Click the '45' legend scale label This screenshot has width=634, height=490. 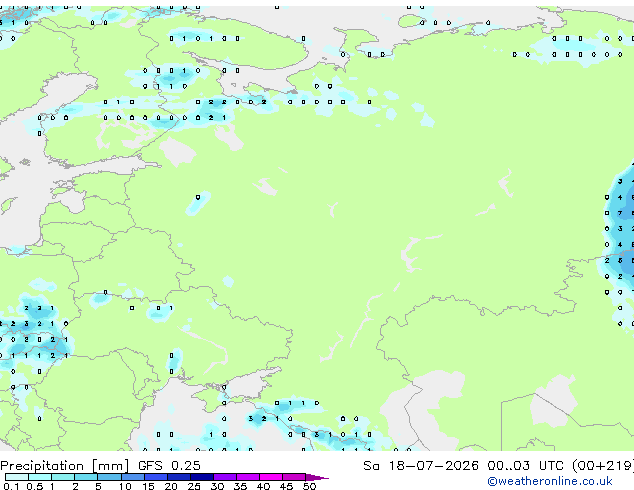point(286,486)
